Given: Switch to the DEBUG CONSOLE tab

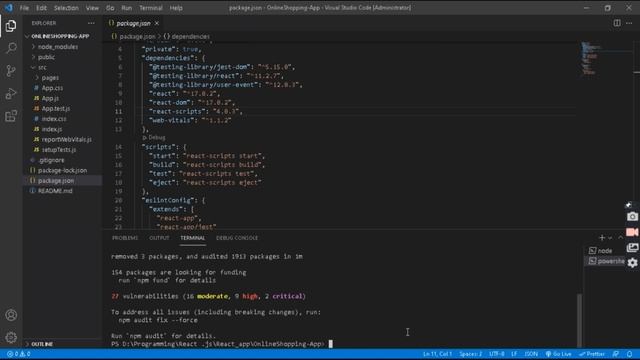Looking at the screenshot, I should (237, 238).
